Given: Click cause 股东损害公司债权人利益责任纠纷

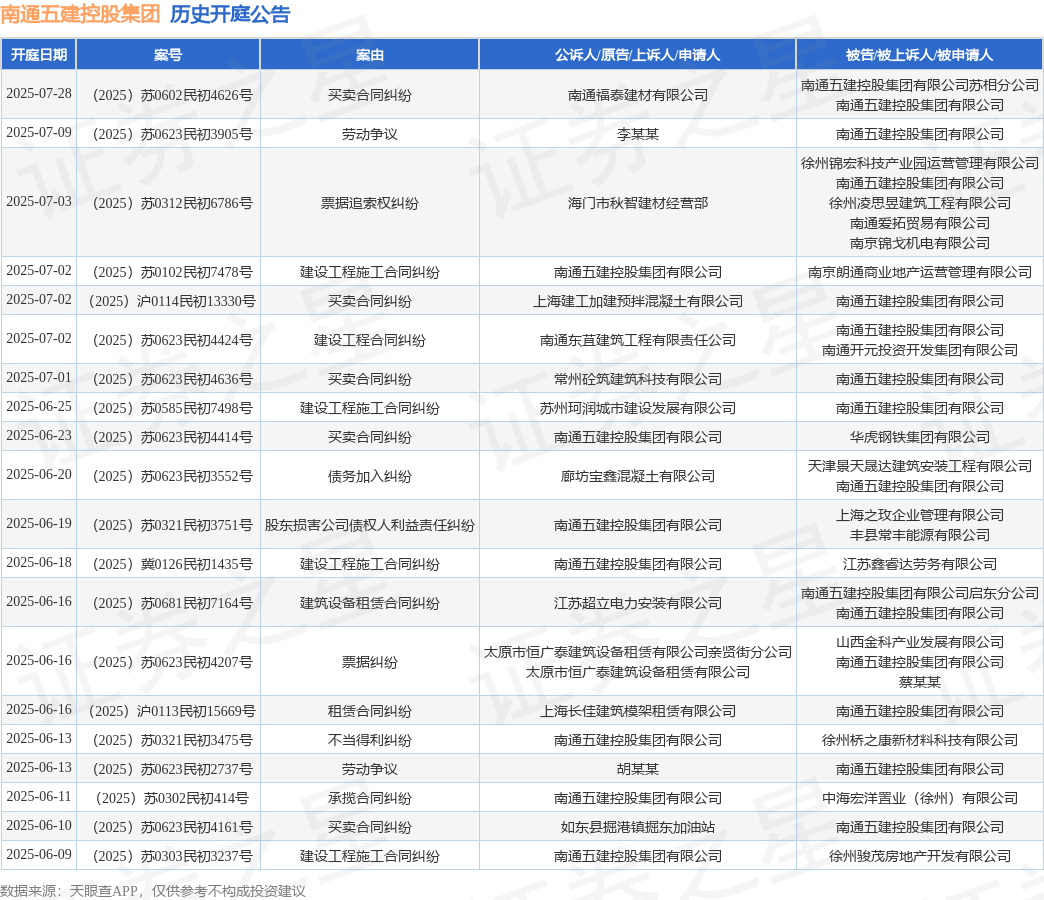Looking at the screenshot, I should [370, 525].
